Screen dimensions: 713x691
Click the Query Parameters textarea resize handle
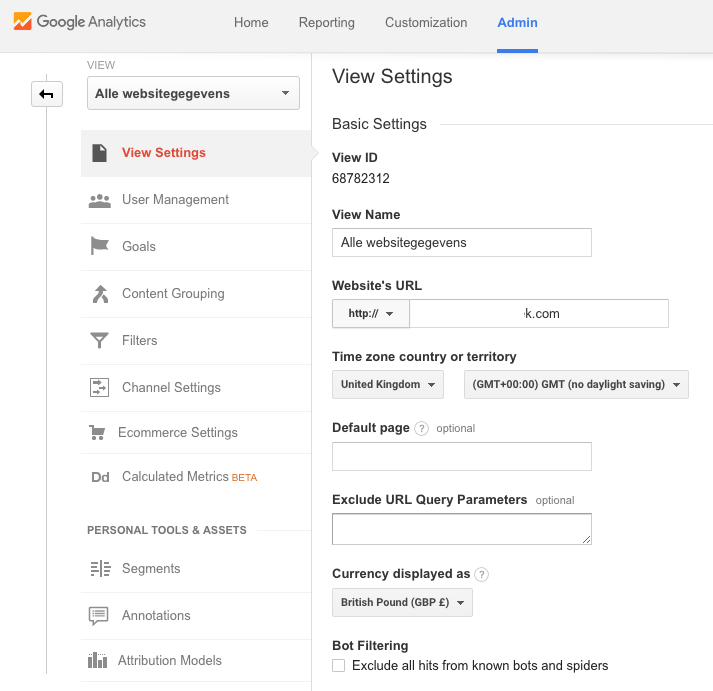tap(586, 539)
